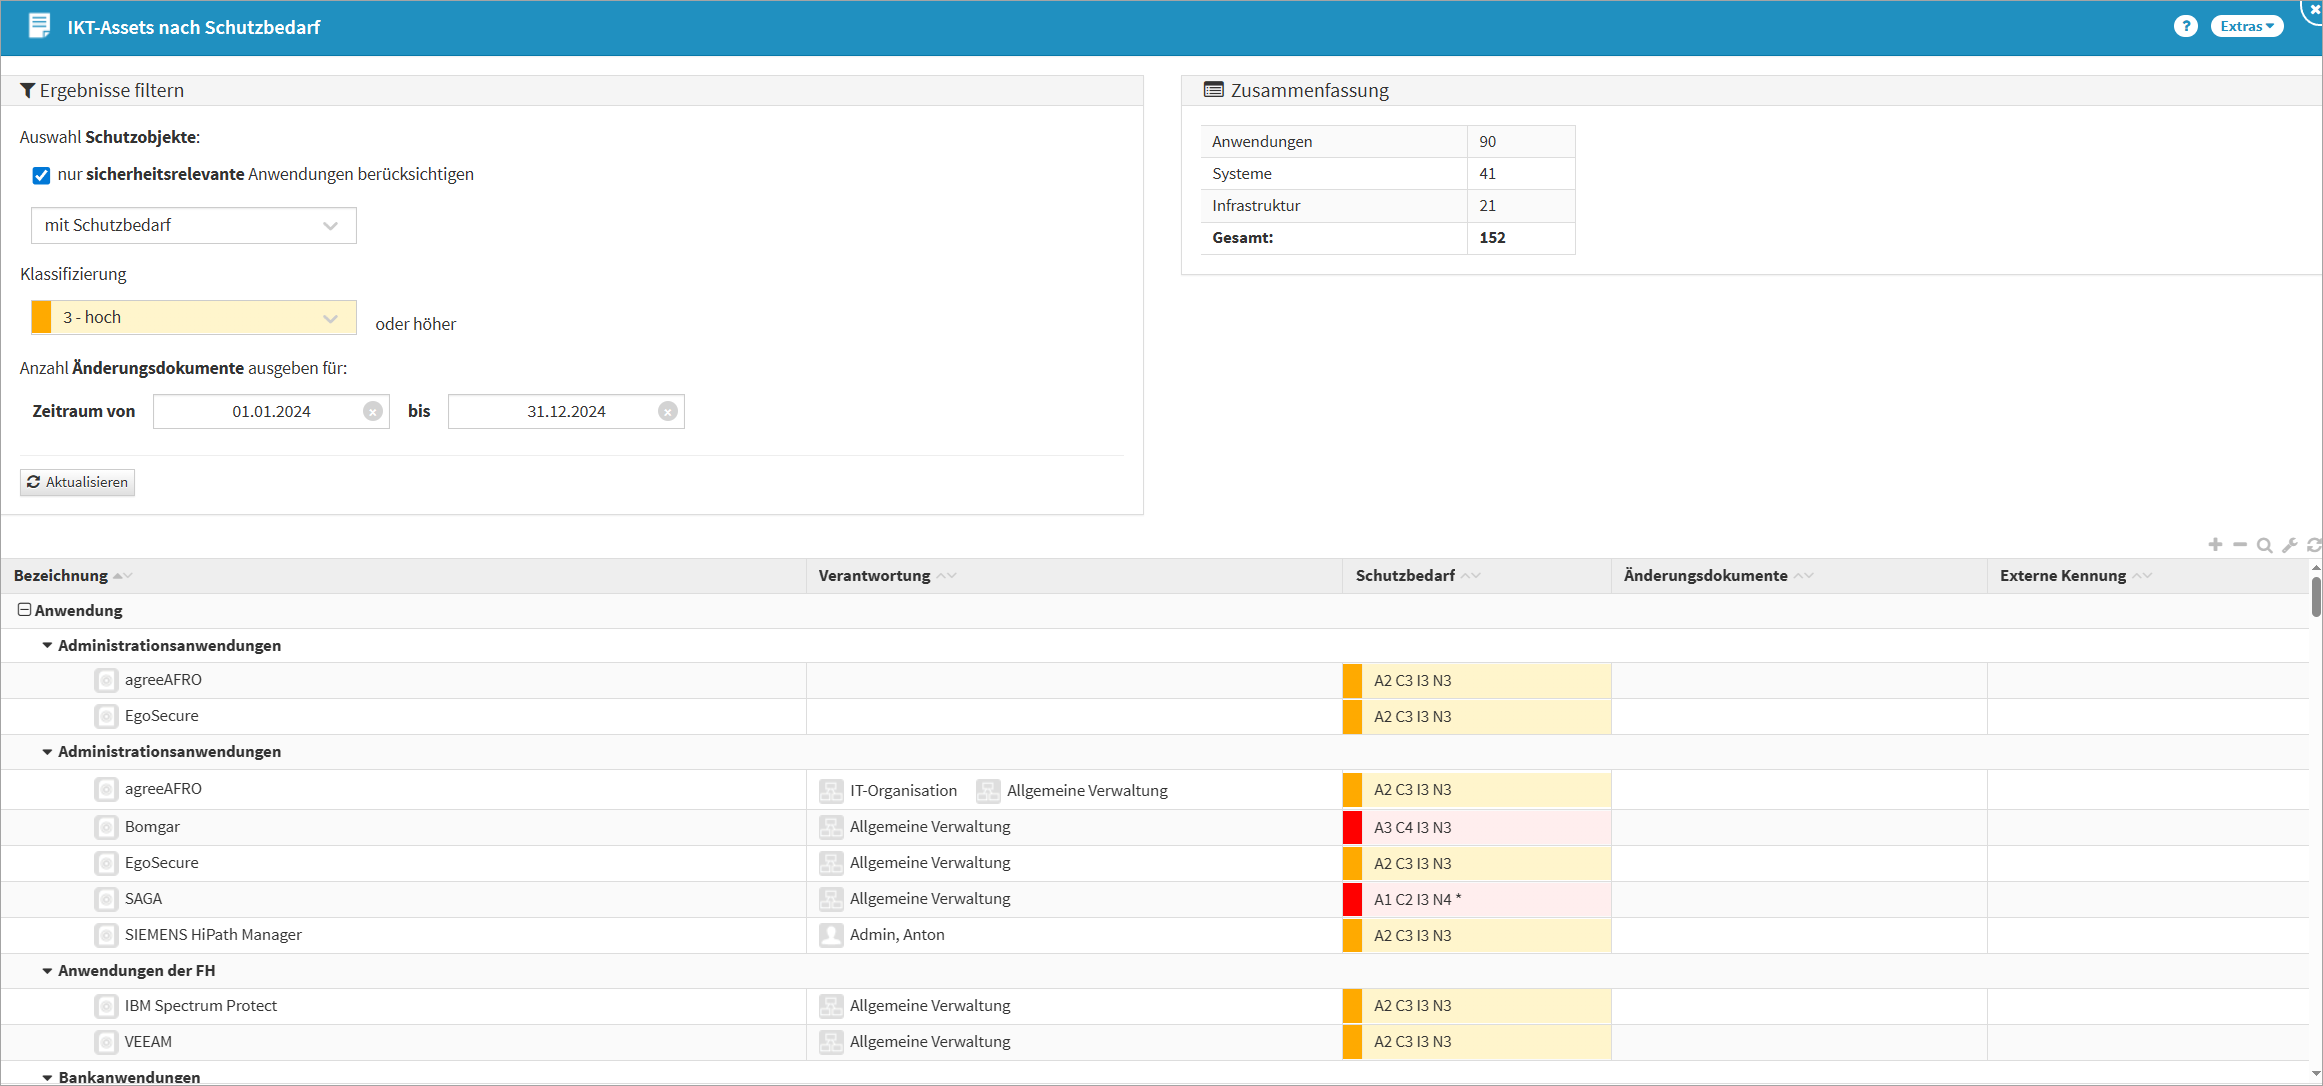
Task: Open the Extras menu
Action: 2246,26
